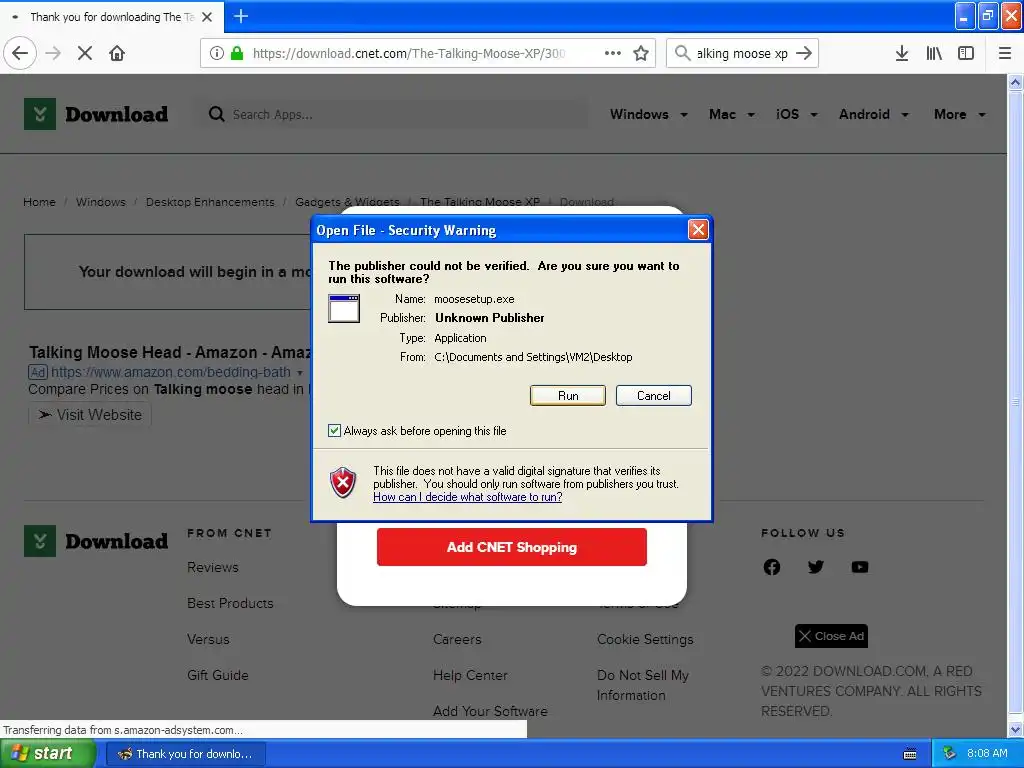Click the site information icon in the address bar
This screenshot has width=1024, height=768.
[x=217, y=53]
